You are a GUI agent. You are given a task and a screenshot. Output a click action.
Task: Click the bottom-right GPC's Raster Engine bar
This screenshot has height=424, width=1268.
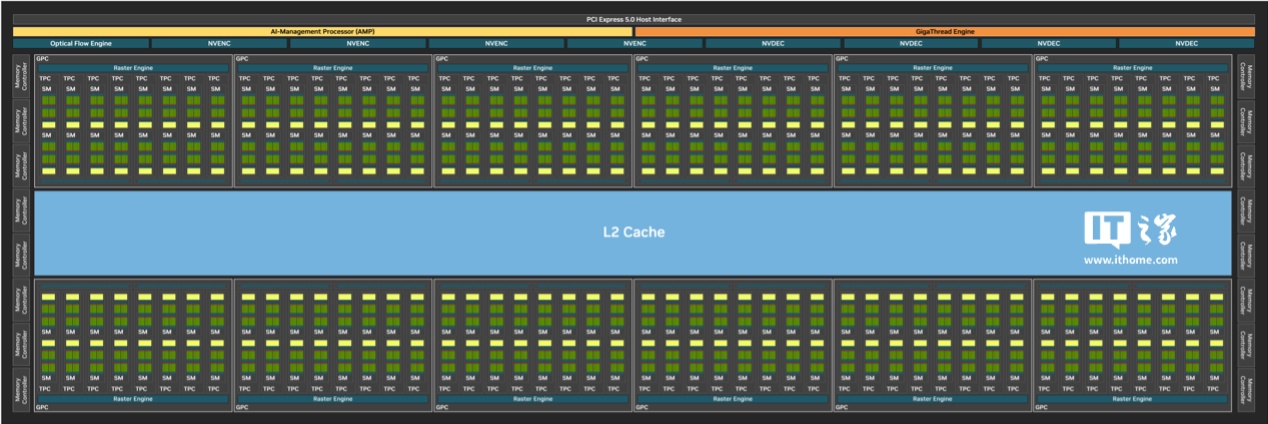click(x=1132, y=398)
